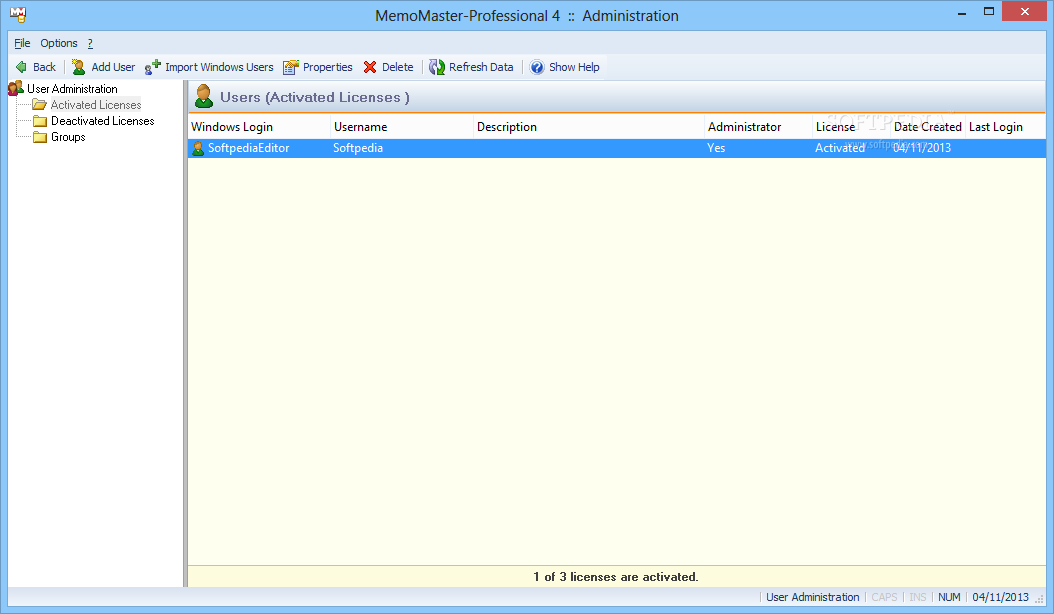Click the Properties button label
Screen dimensions: 1054x614
(327, 67)
